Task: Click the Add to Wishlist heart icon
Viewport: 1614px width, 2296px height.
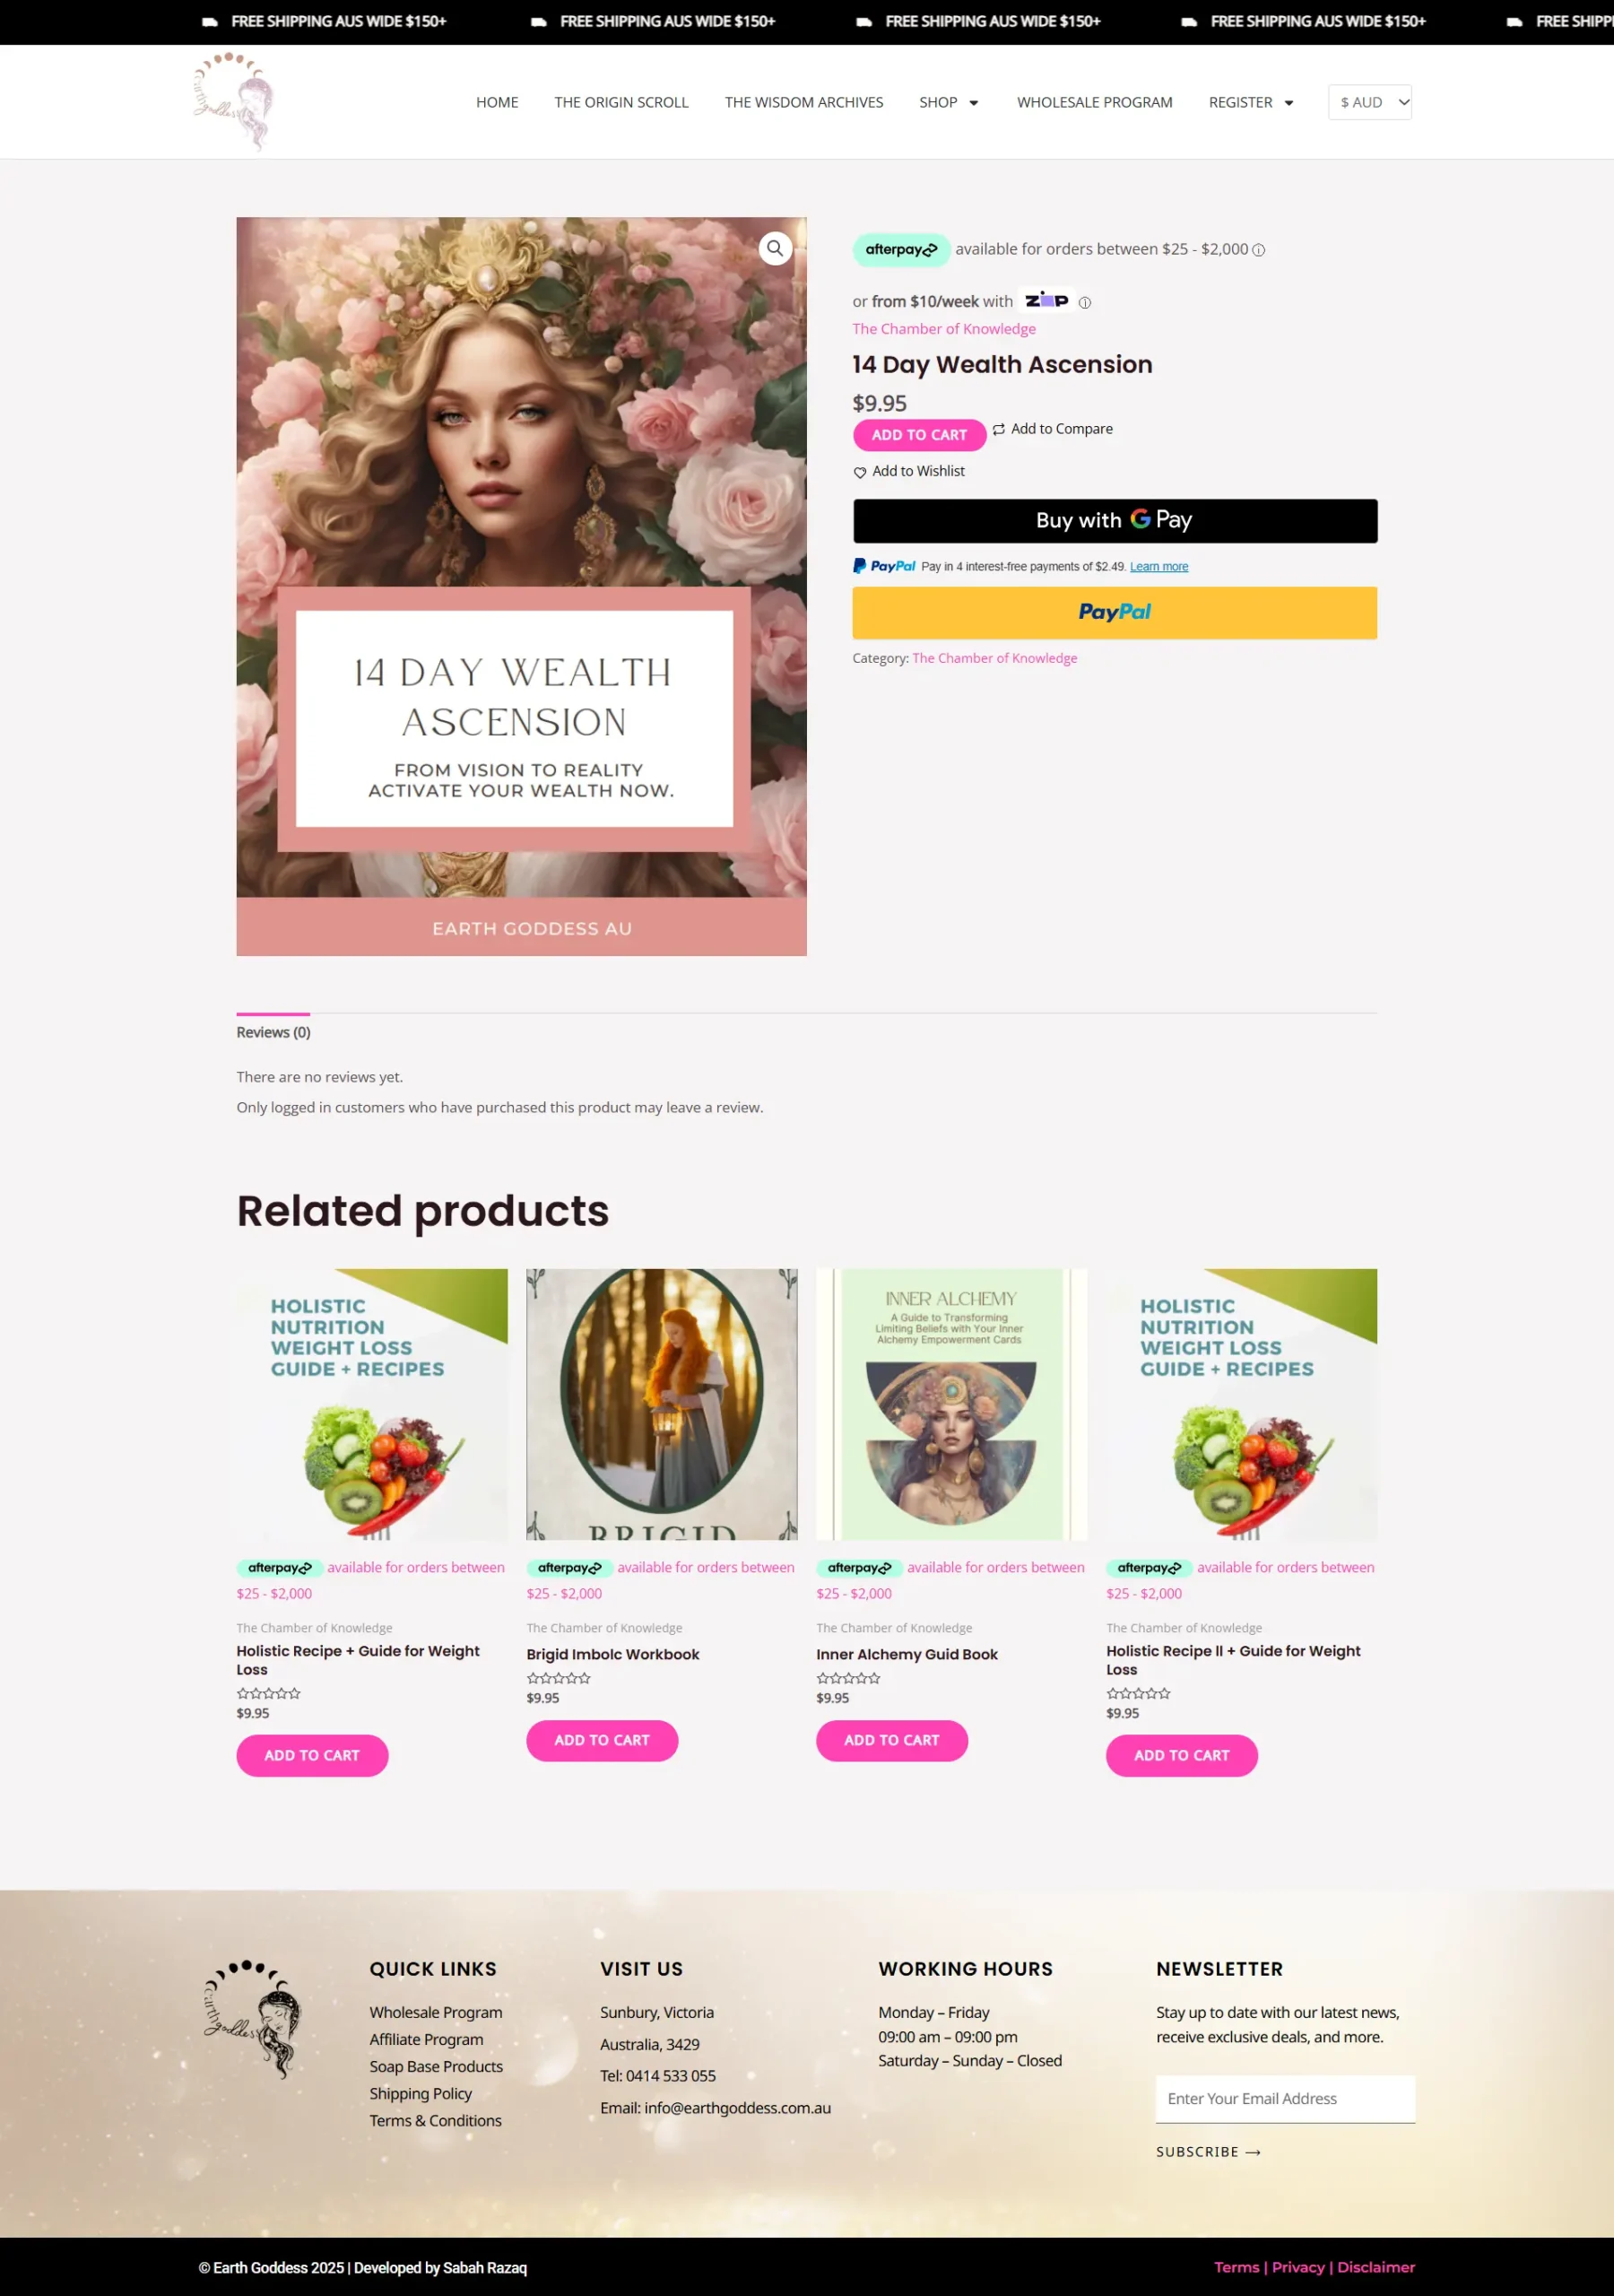Action: (860, 472)
